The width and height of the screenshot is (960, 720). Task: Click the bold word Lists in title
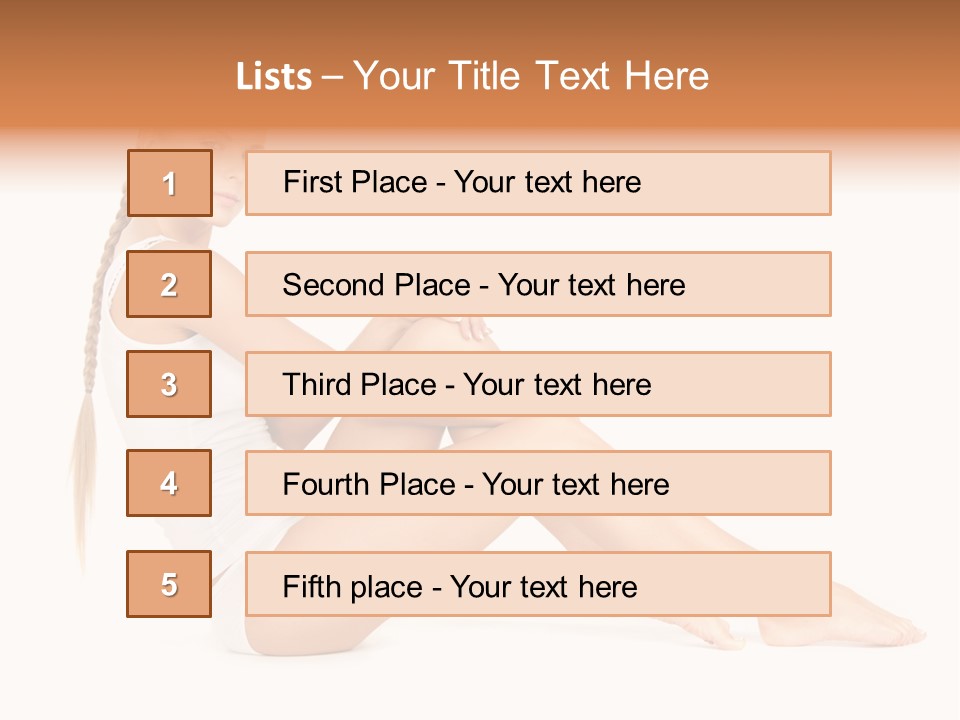point(274,77)
